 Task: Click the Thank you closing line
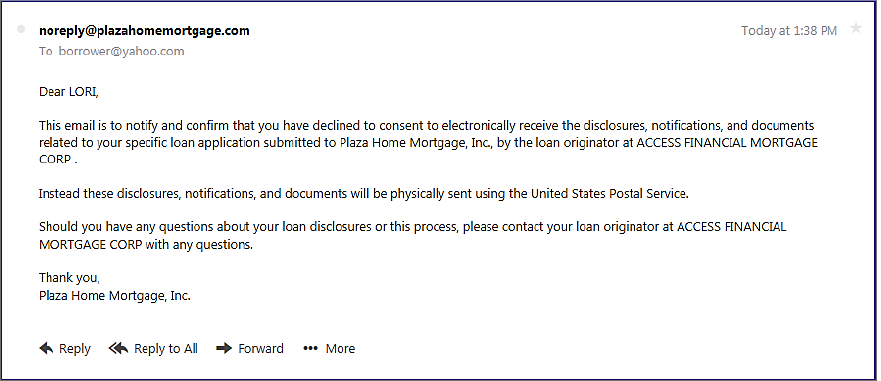70,278
